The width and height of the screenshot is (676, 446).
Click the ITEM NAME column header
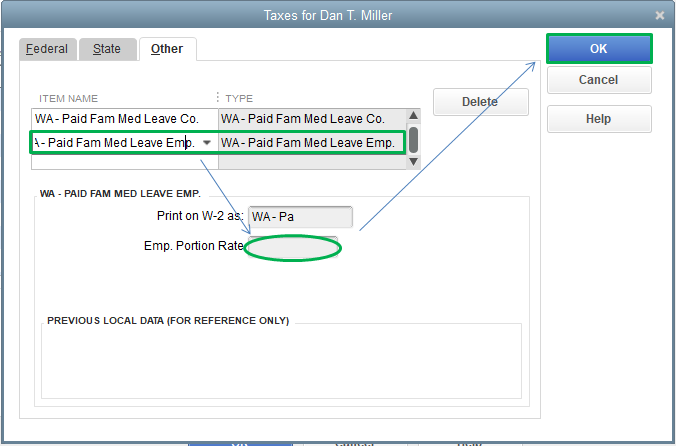pos(69,99)
